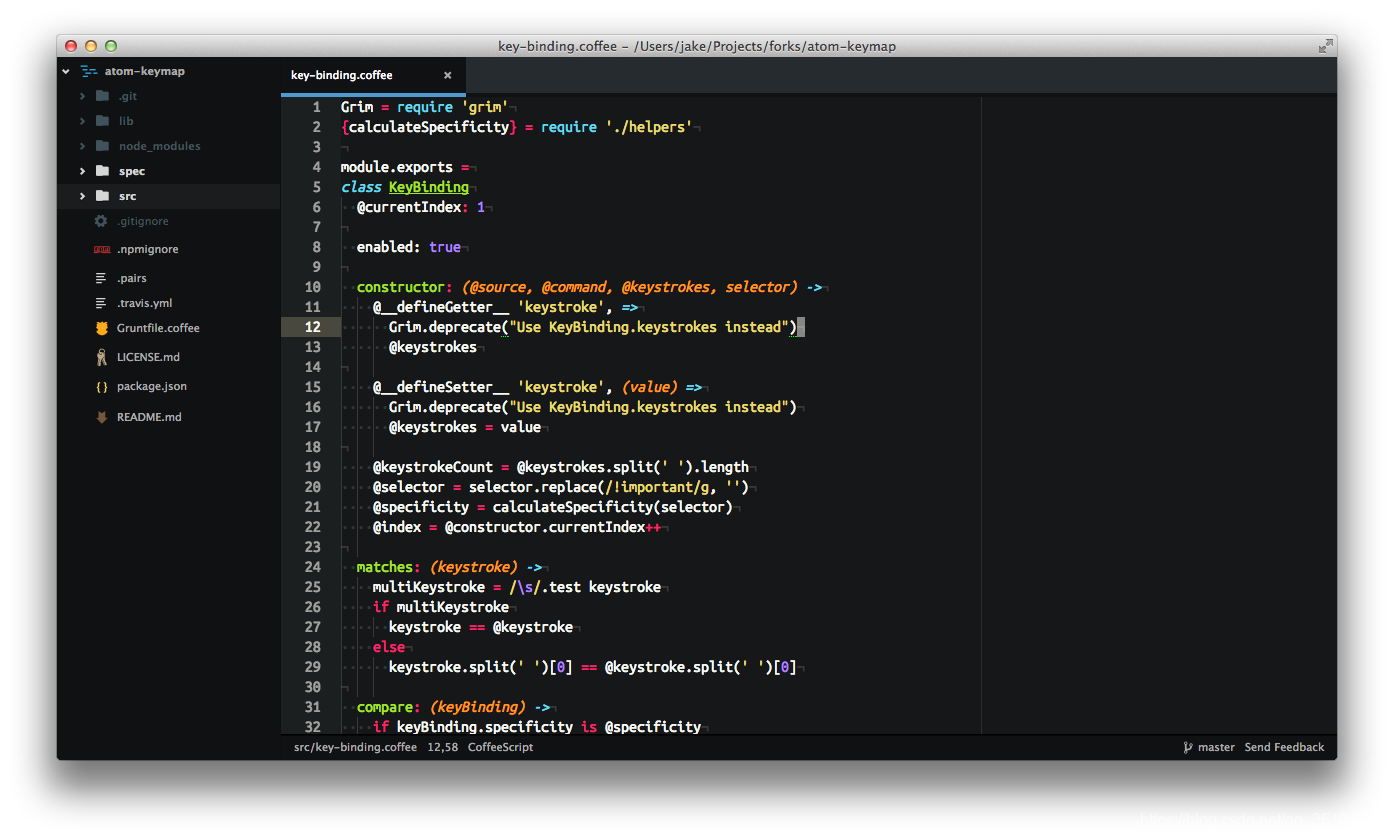Click the gear icon beside .gitignore
The height and width of the screenshot is (839, 1394).
(x=101, y=221)
